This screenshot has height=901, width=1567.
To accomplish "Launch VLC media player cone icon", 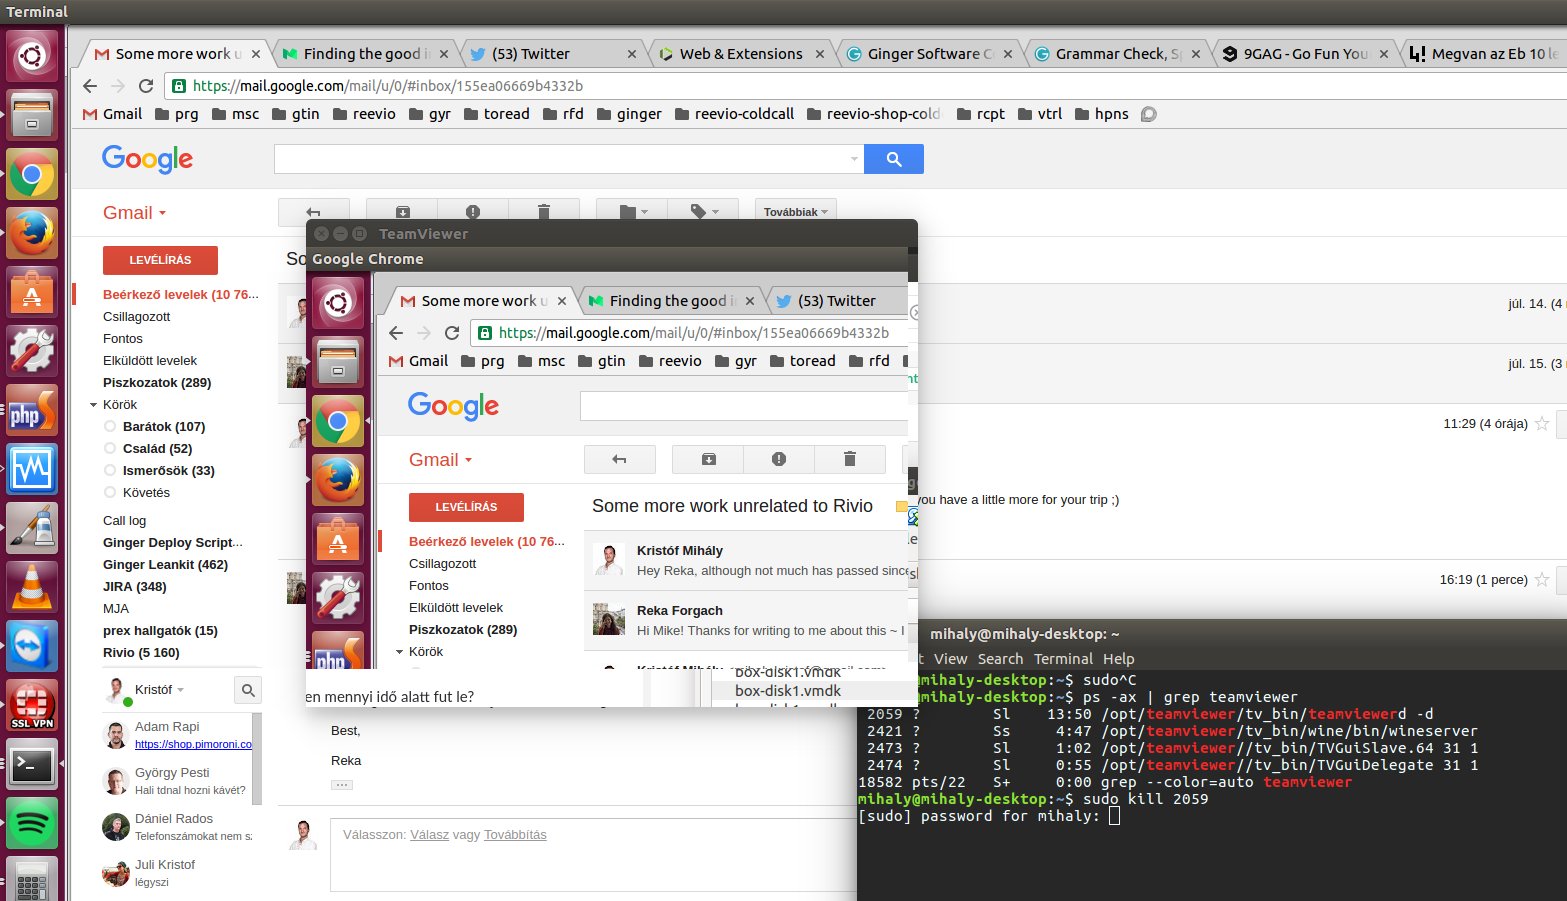I will coord(32,587).
